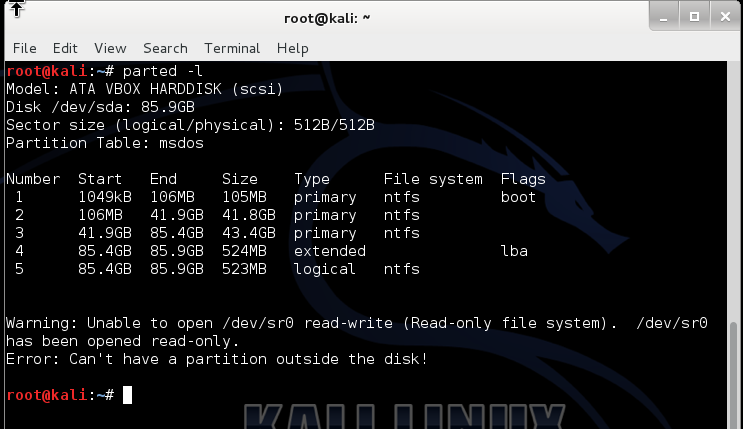Click 'Model: ATA VBOX HARDDISK (scsi)' line

pyautogui.click(x=145, y=89)
